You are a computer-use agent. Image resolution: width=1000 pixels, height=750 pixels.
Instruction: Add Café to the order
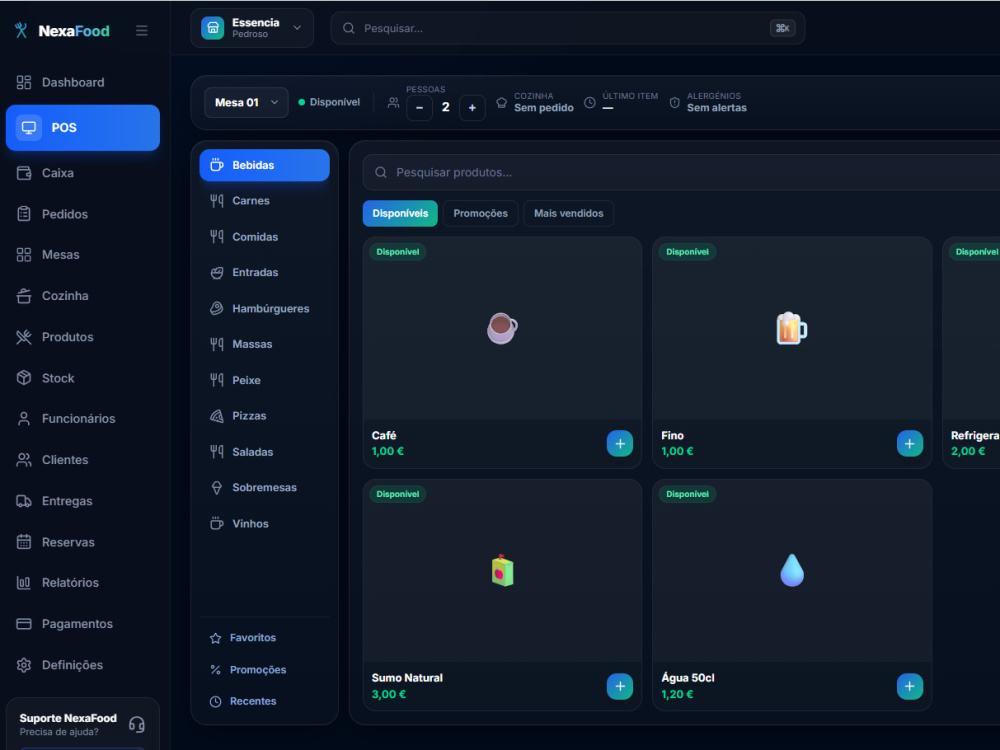point(620,444)
